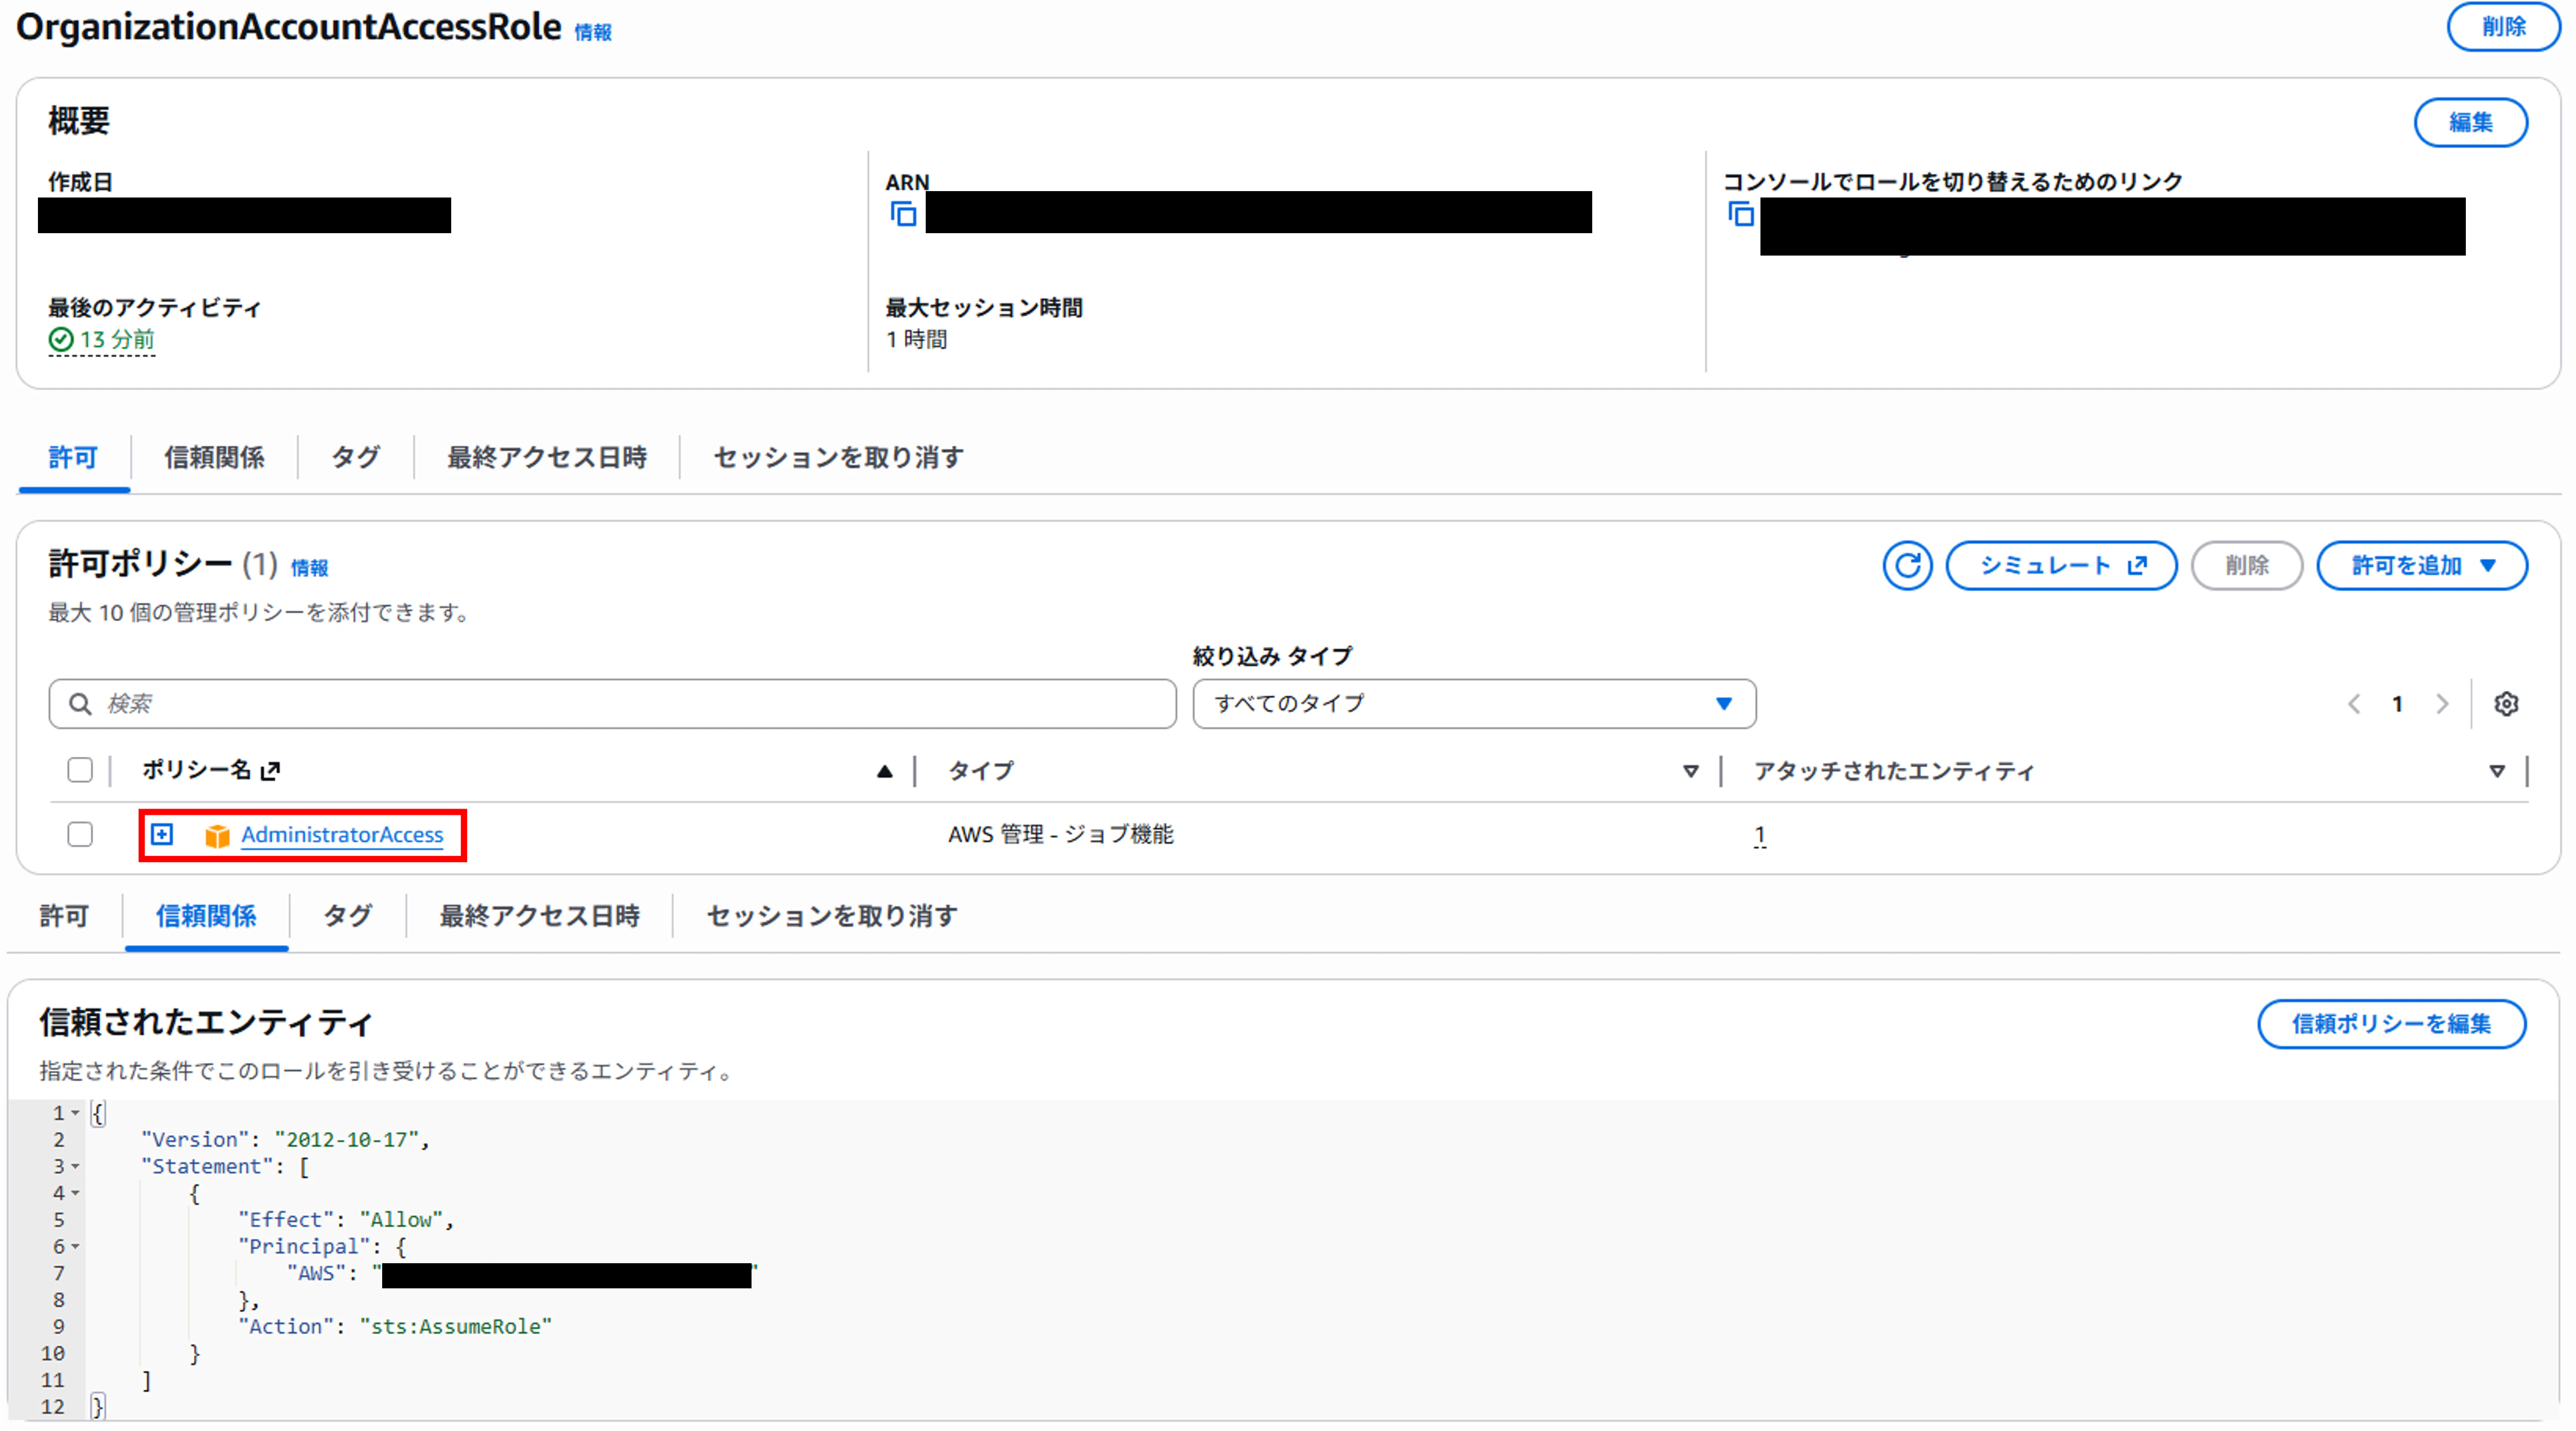2576x1431 pixels.
Task: Open external link icon beside ポリシー名
Action: point(270,770)
